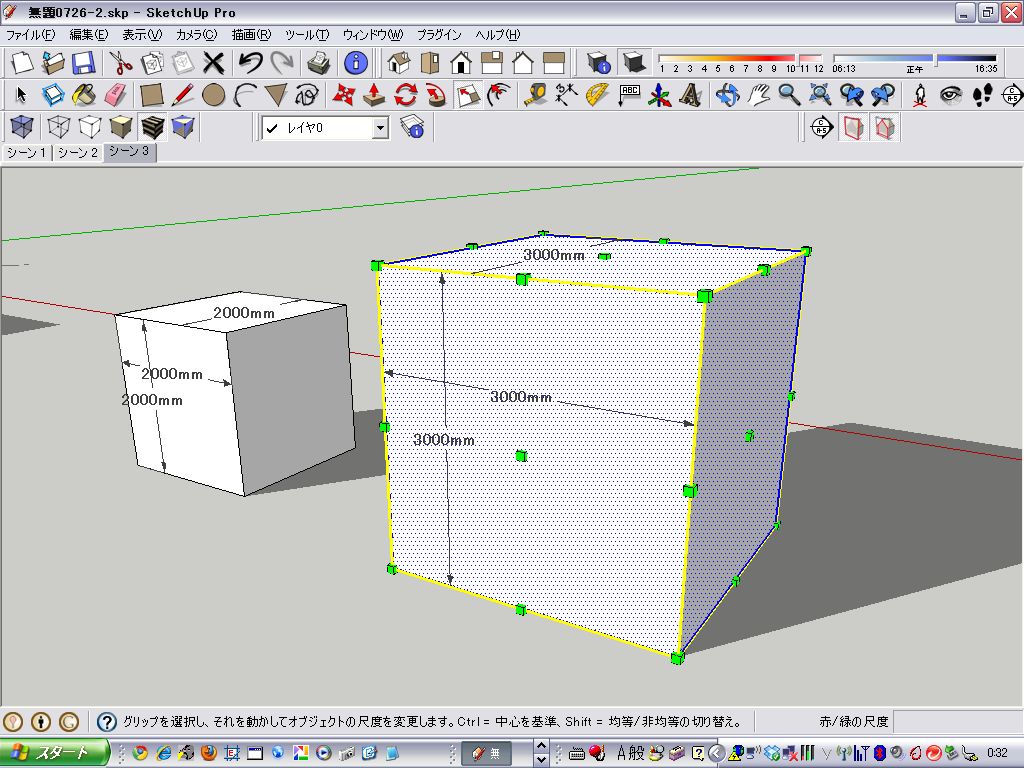This screenshot has width=1024, height=768.
Task: Open the プラグイン menu
Action: click(439, 35)
